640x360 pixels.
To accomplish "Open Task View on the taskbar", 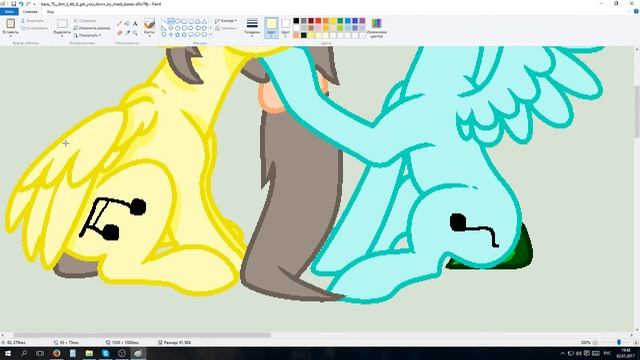I will (40, 353).
